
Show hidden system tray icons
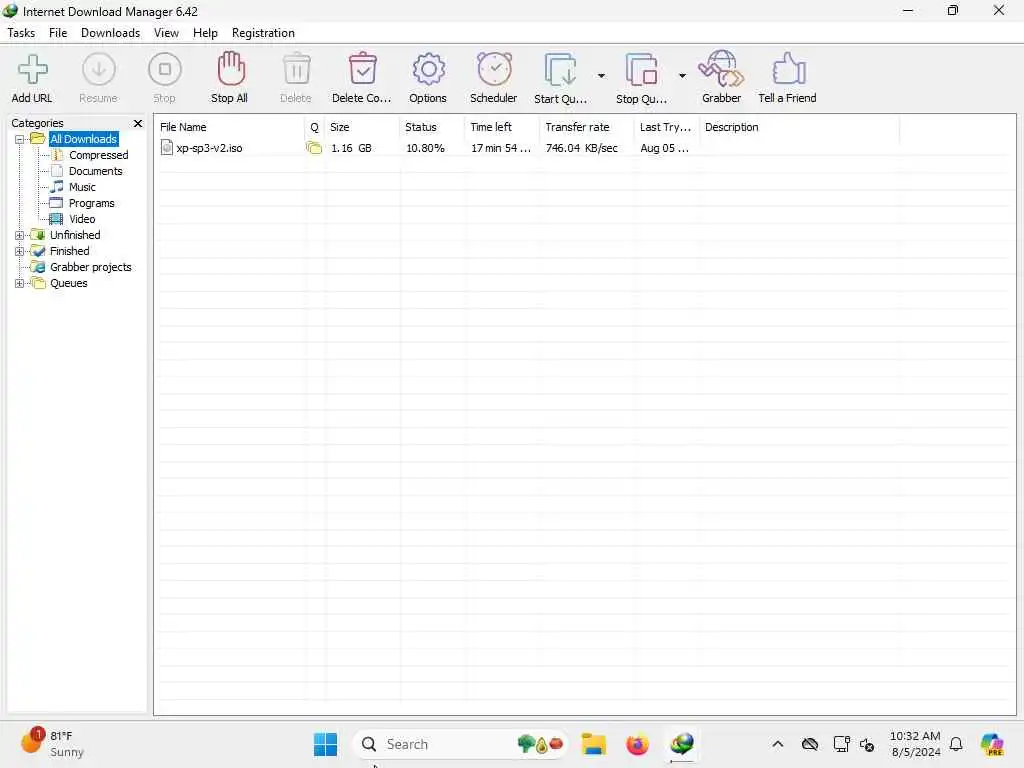pos(778,744)
